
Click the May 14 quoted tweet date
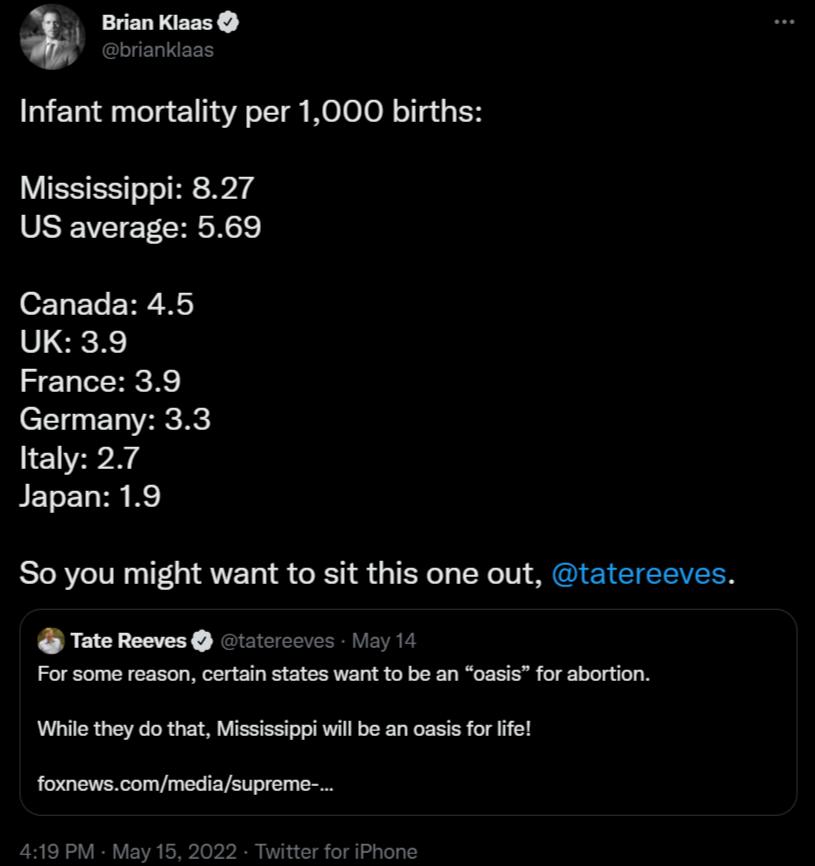click(x=384, y=640)
